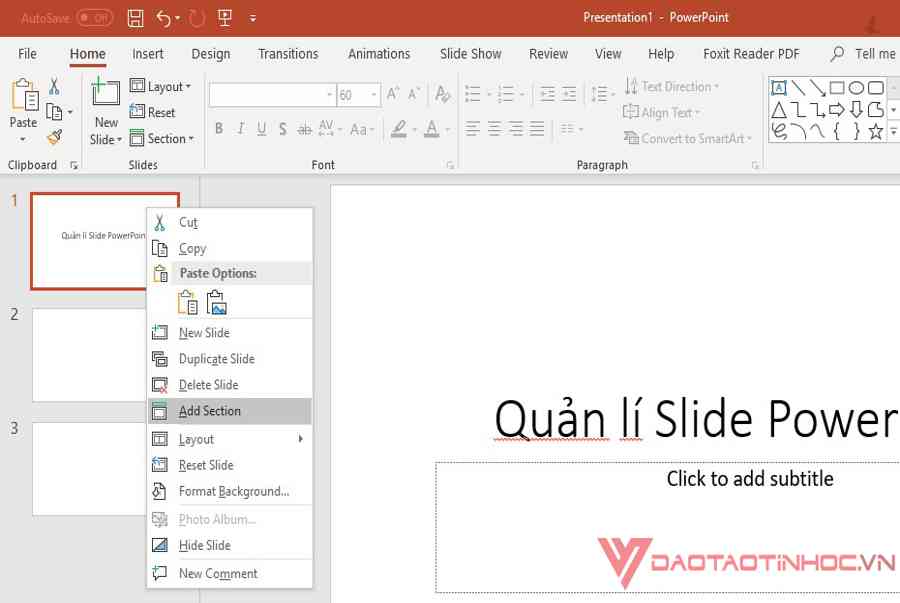Screen dimensions: 900x603
Task: Toggle Strikethrough formatting
Action: (304, 130)
